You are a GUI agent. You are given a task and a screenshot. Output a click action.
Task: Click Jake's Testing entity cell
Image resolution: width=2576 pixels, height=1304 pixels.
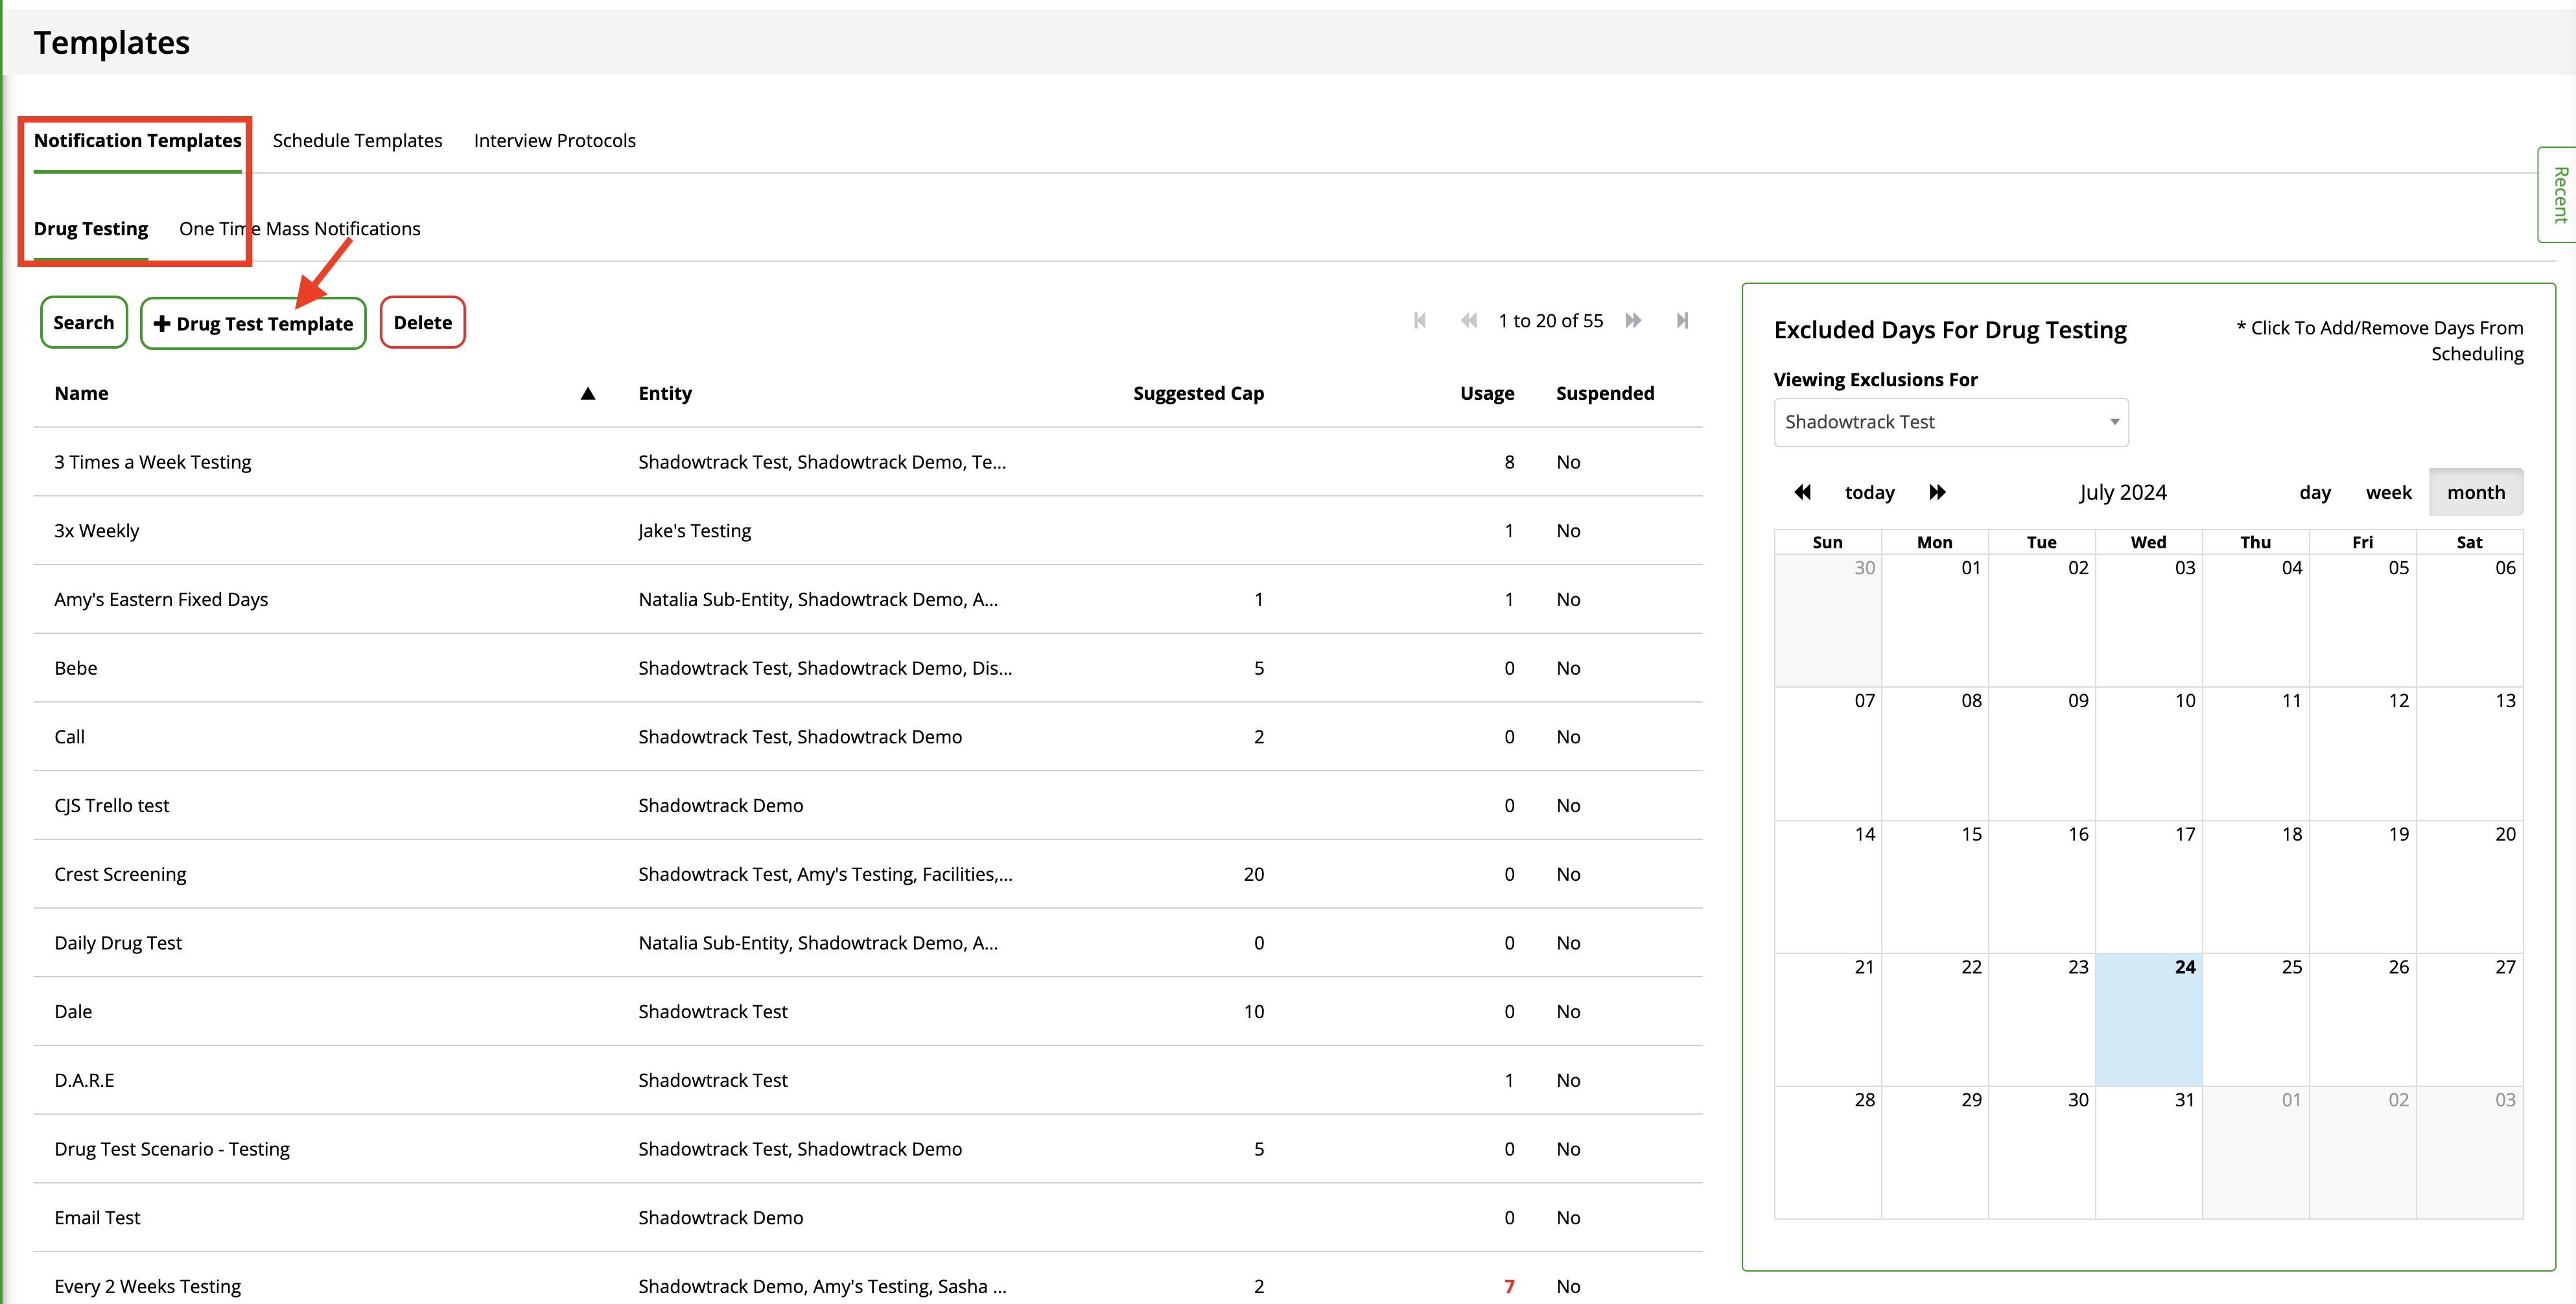[x=694, y=531]
